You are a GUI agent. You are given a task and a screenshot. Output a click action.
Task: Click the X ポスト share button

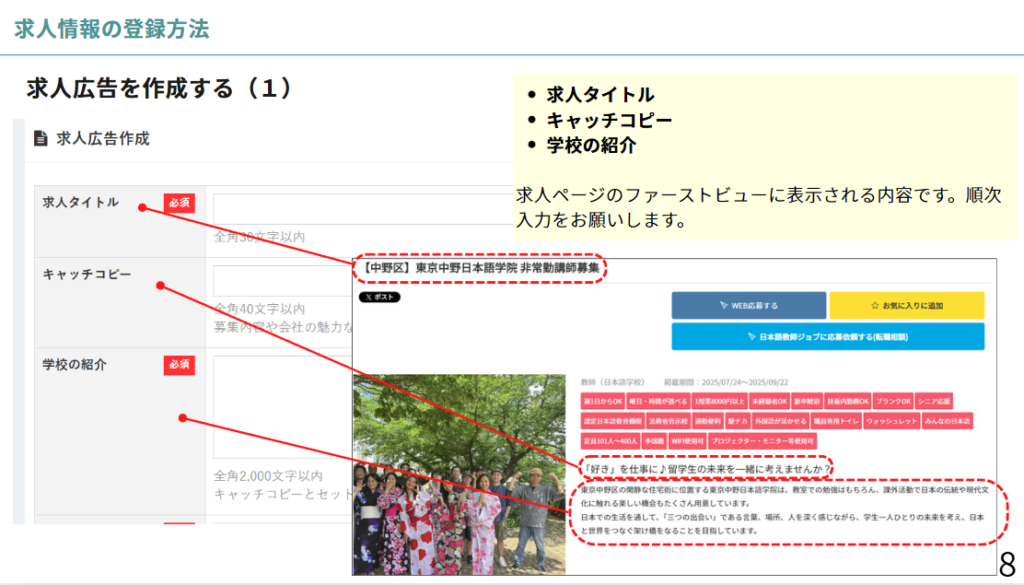(x=380, y=297)
